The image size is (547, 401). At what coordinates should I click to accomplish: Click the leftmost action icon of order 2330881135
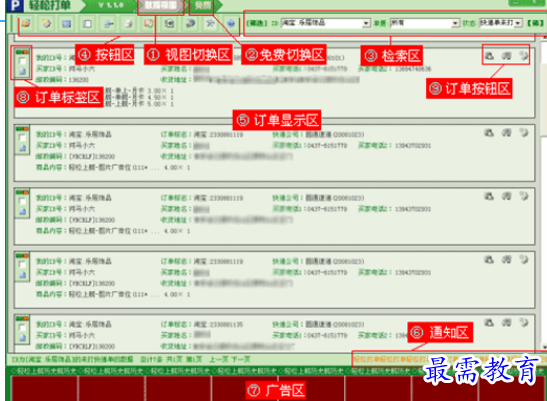[489, 322]
